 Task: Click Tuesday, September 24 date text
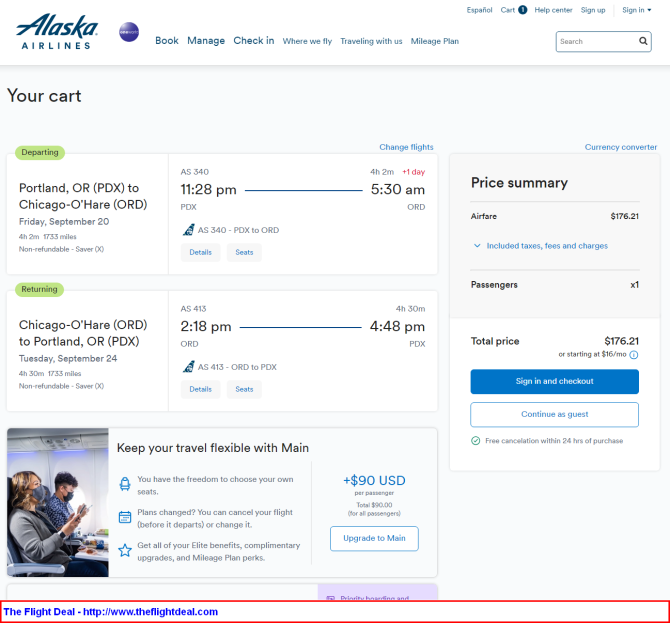tap(68, 359)
